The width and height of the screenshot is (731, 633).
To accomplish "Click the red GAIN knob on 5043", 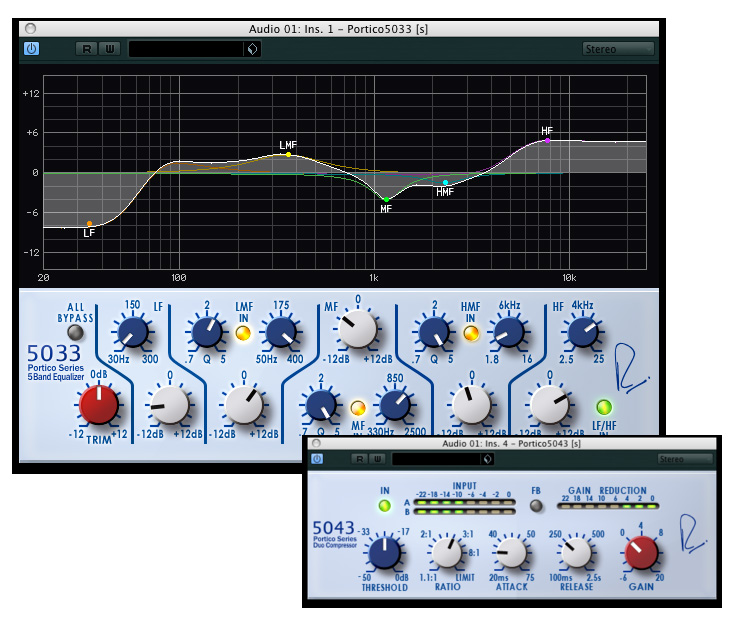I will pyautogui.click(x=641, y=553).
